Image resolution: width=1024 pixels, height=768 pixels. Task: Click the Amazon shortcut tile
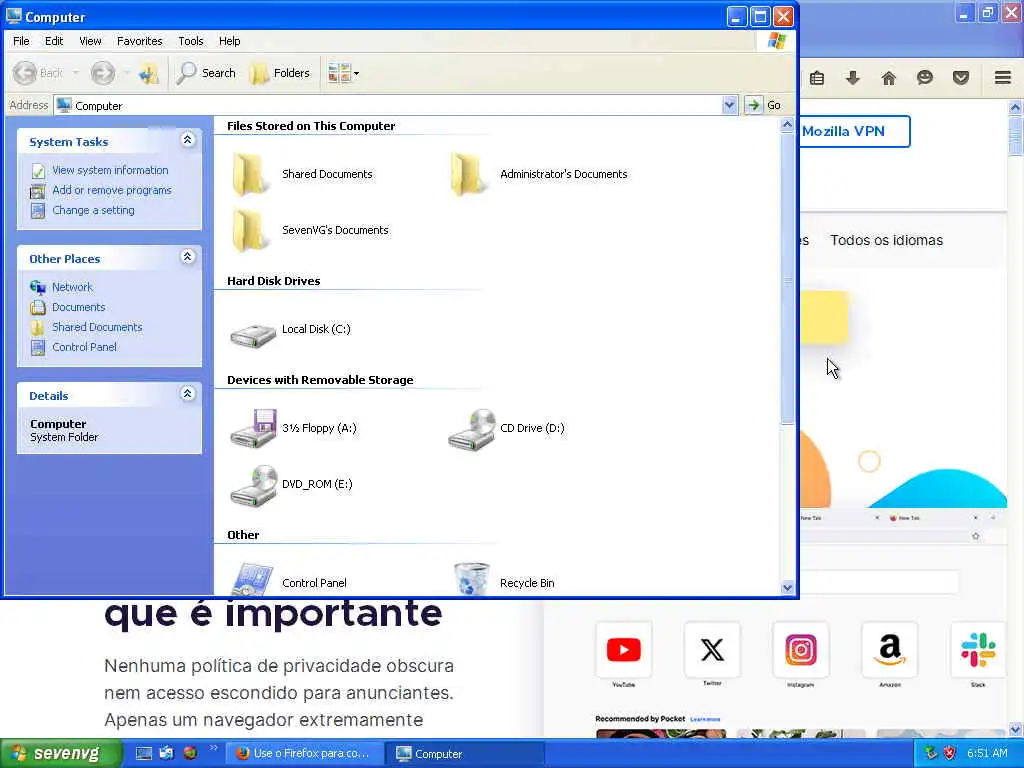[x=889, y=650]
